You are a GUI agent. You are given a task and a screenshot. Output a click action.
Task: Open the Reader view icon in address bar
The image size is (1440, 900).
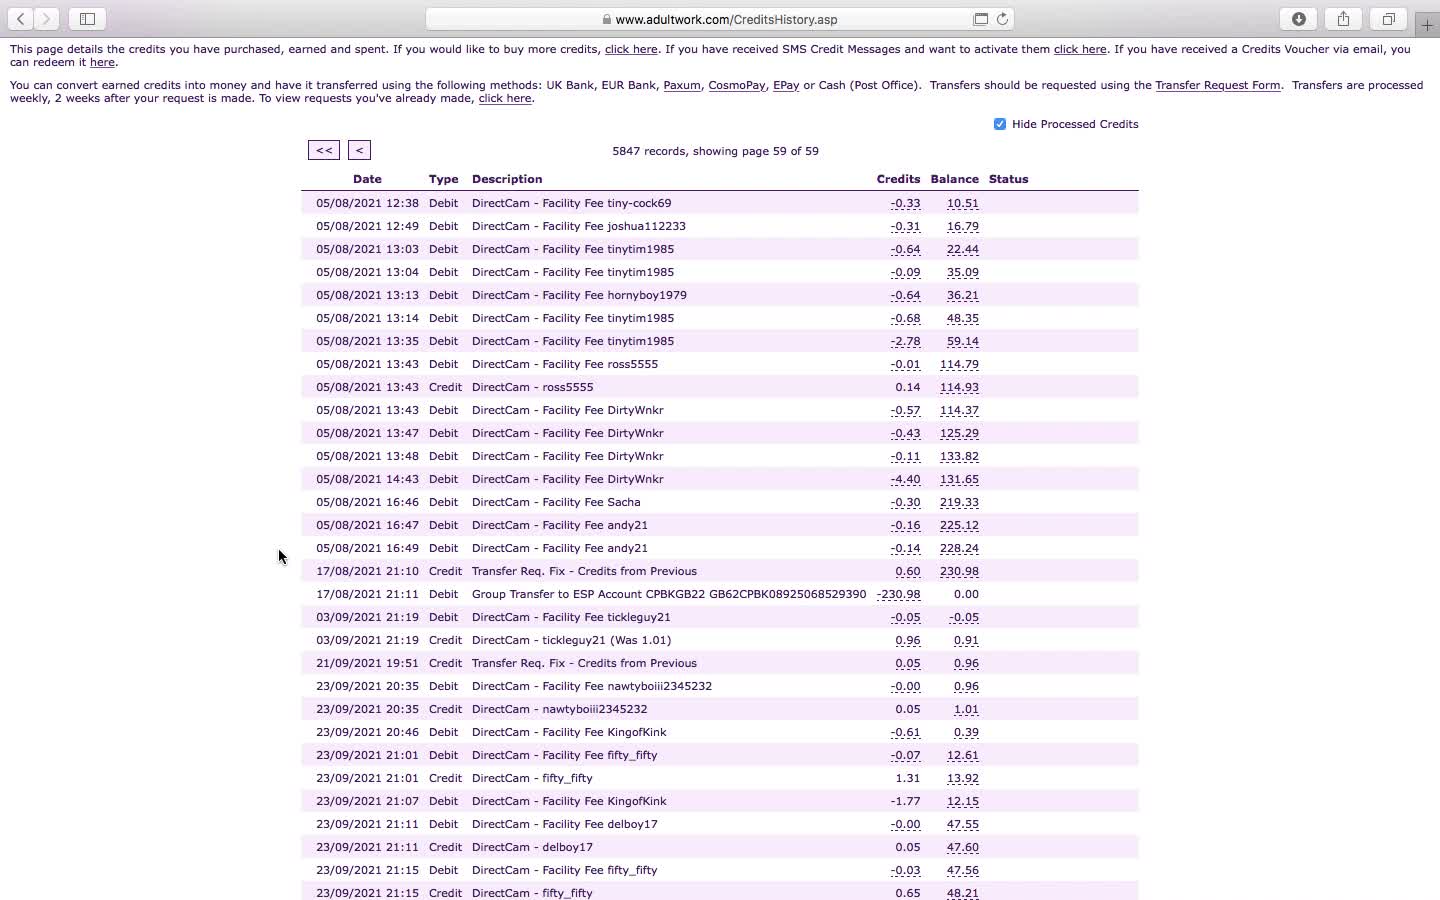tap(981, 19)
